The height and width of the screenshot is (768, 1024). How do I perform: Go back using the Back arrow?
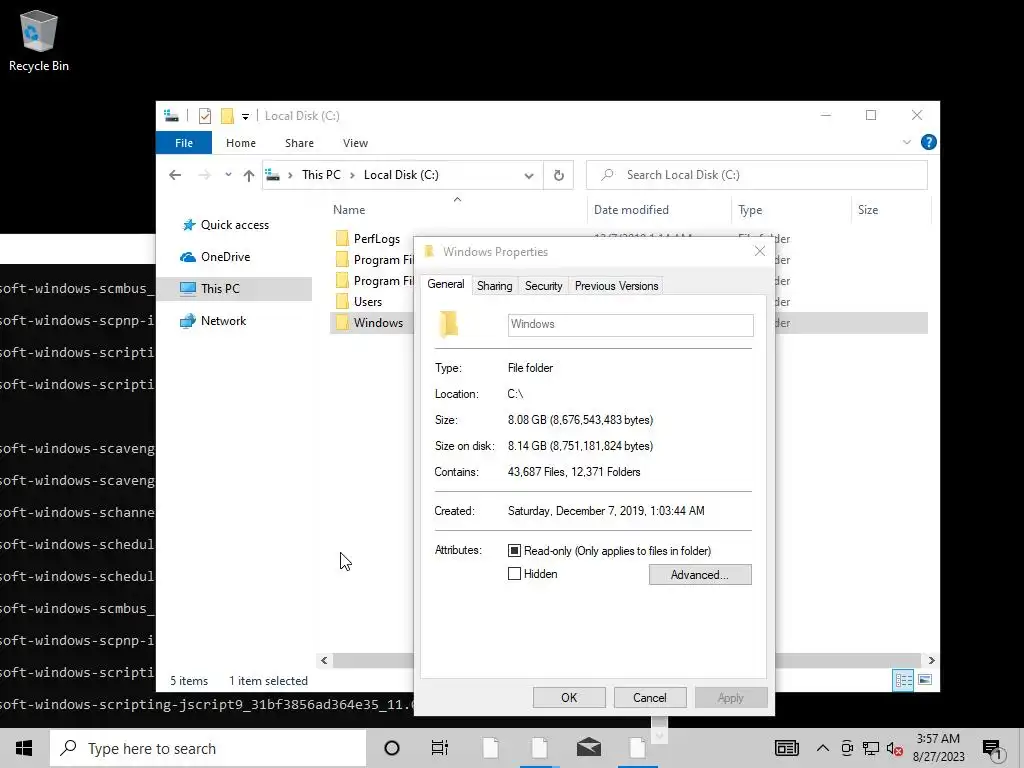click(175, 175)
